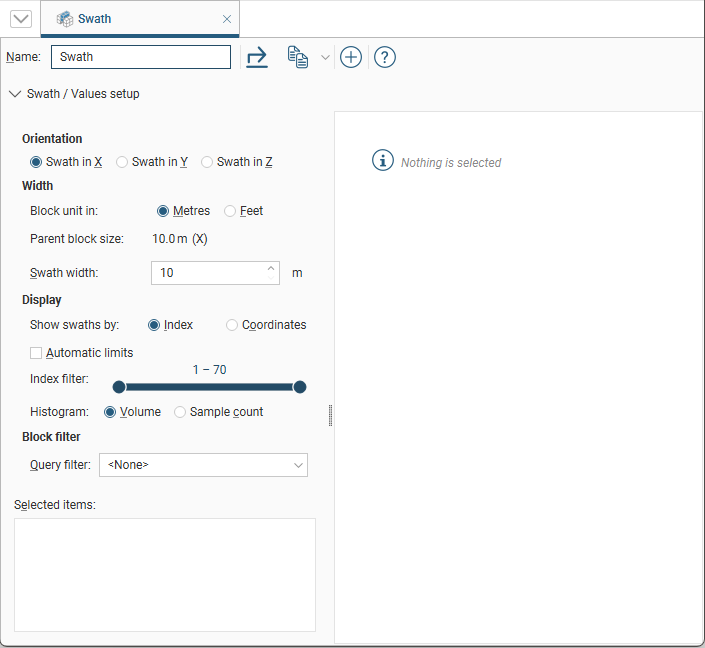Enable the Automatic limits checkbox
This screenshot has width=705, height=648.
coord(36,353)
